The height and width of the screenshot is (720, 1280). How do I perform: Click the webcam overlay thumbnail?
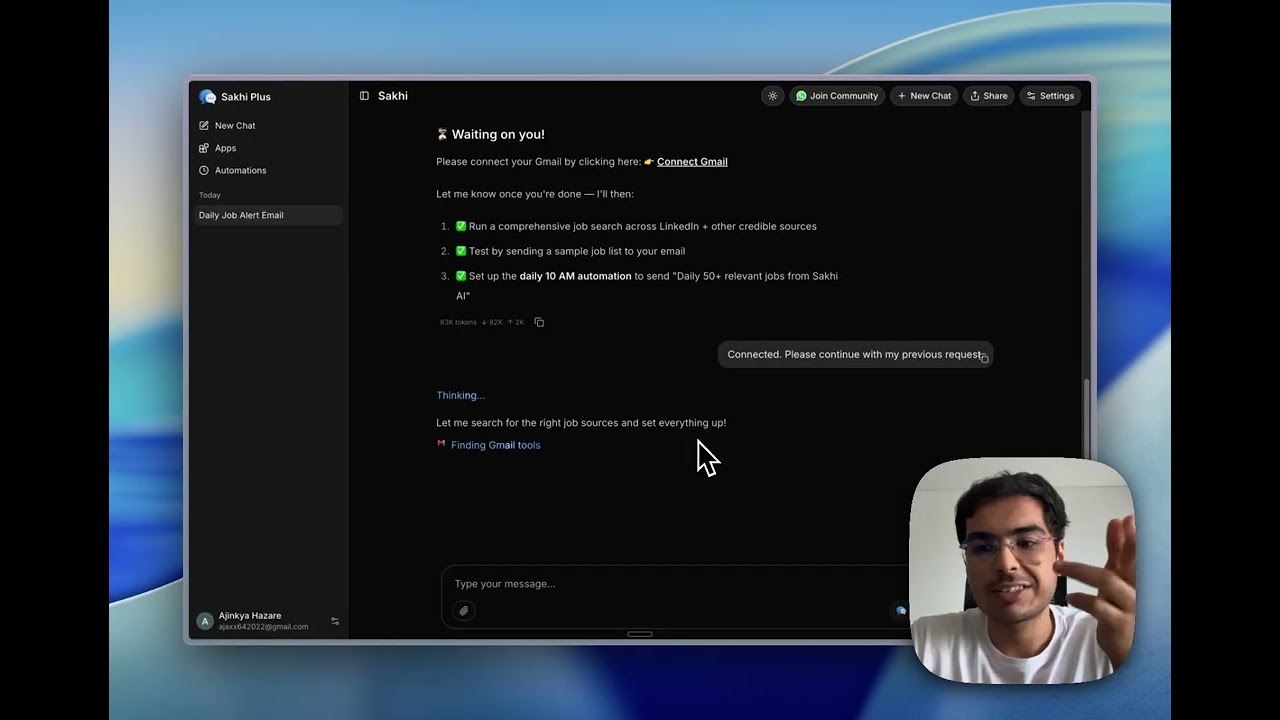[1022, 570]
